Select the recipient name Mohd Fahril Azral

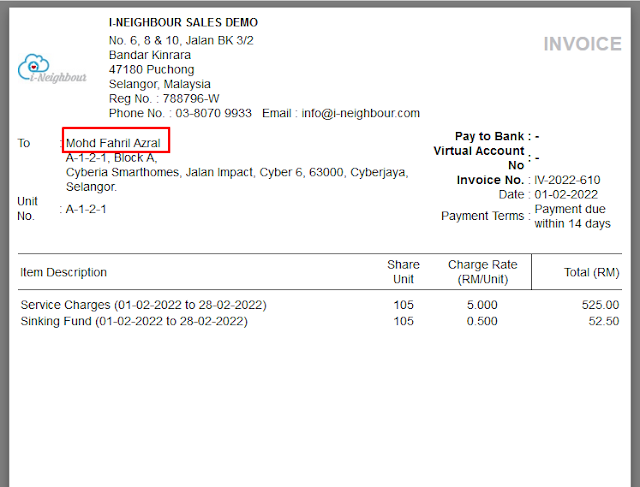click(113, 143)
